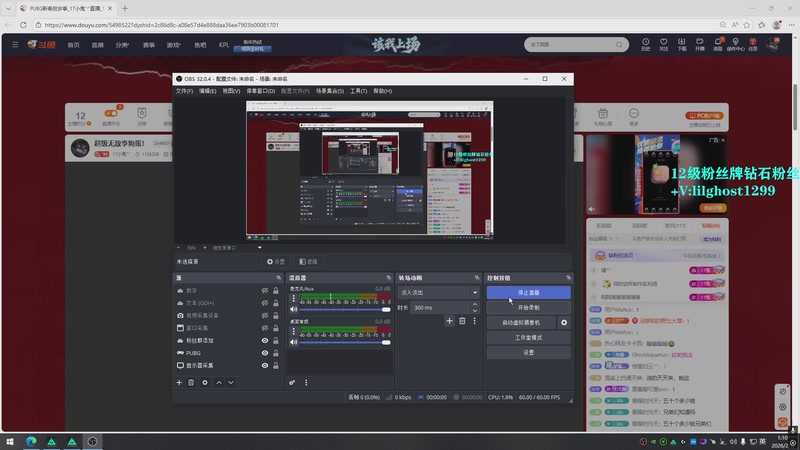Pop out the controls dock icon
This screenshot has width=800, height=450.
coord(568,278)
